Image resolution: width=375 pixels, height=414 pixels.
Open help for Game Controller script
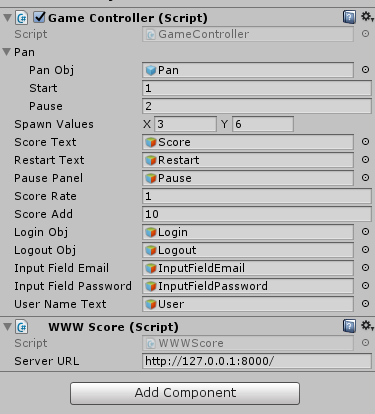click(x=349, y=17)
